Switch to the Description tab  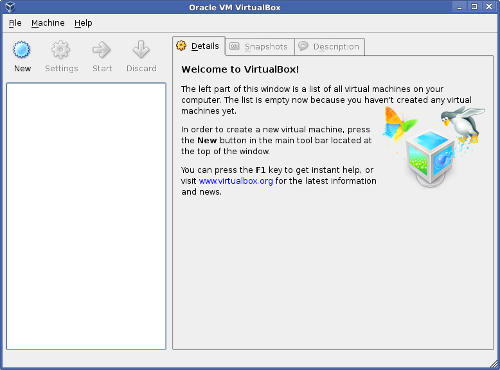pos(330,47)
